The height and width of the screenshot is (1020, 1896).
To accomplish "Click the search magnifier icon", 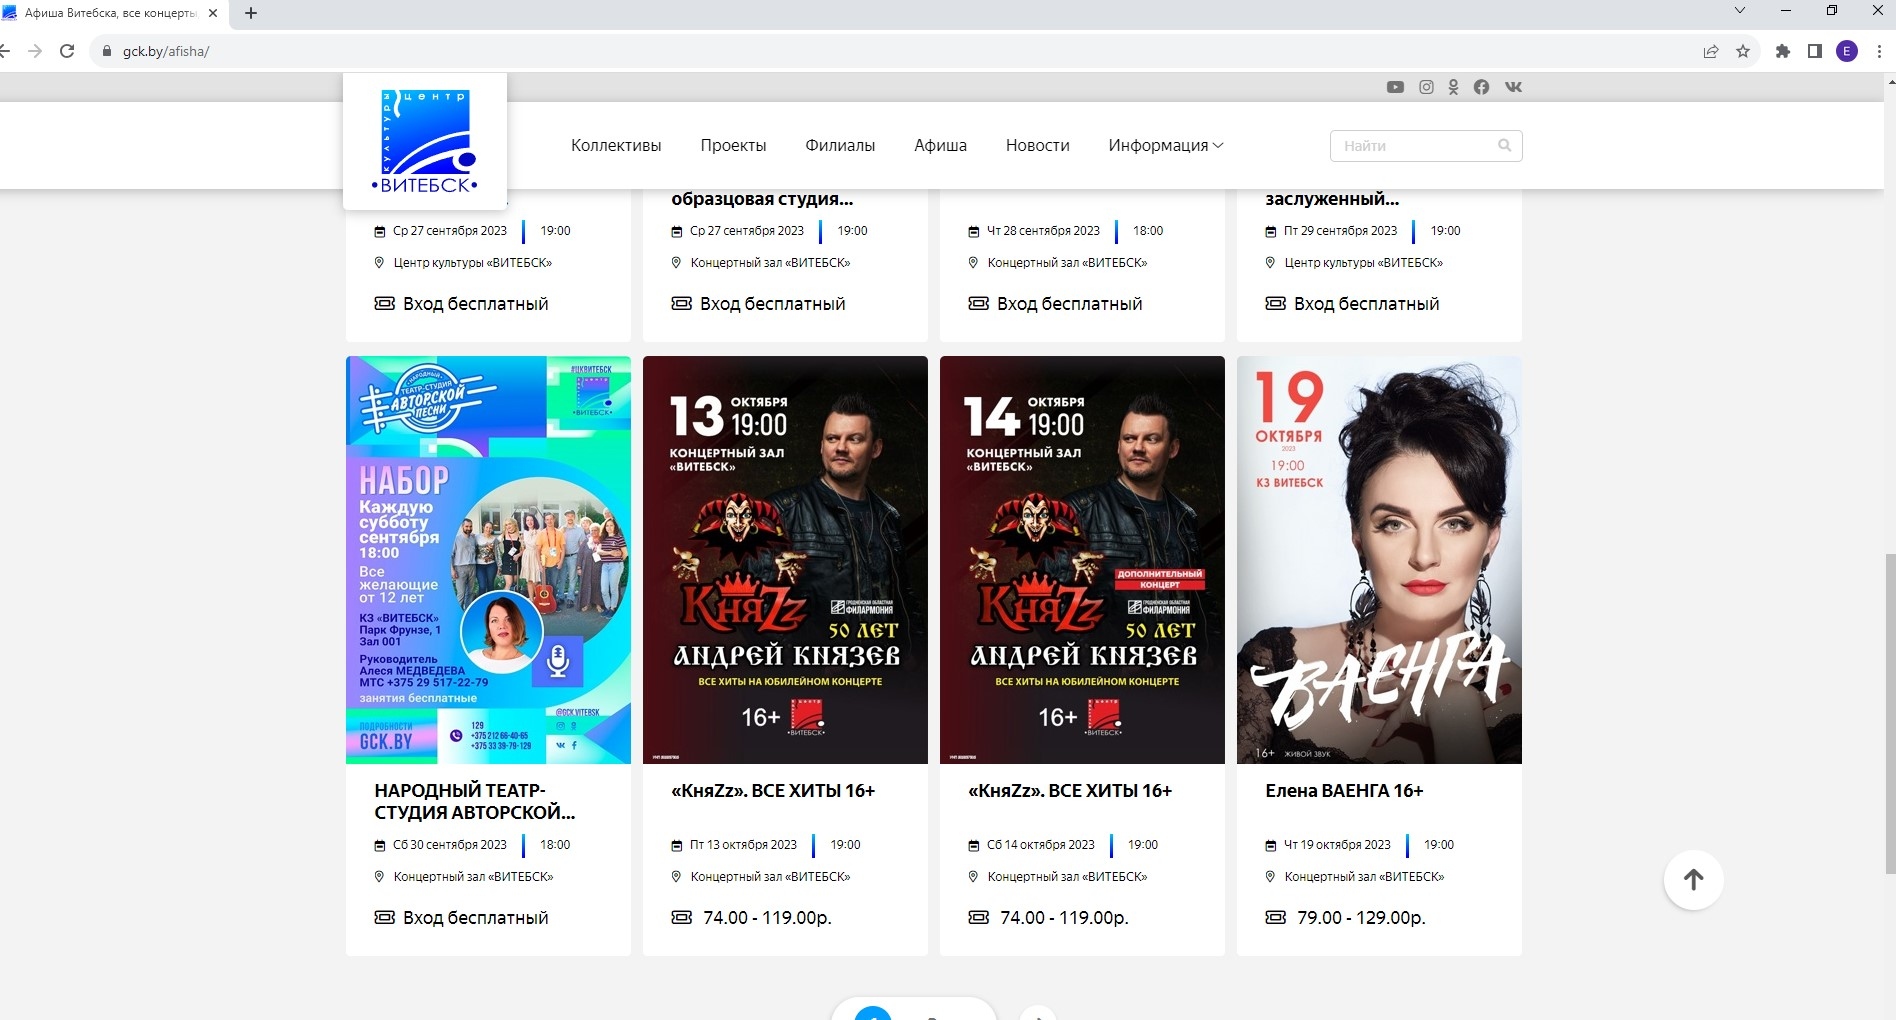I will (x=1504, y=145).
